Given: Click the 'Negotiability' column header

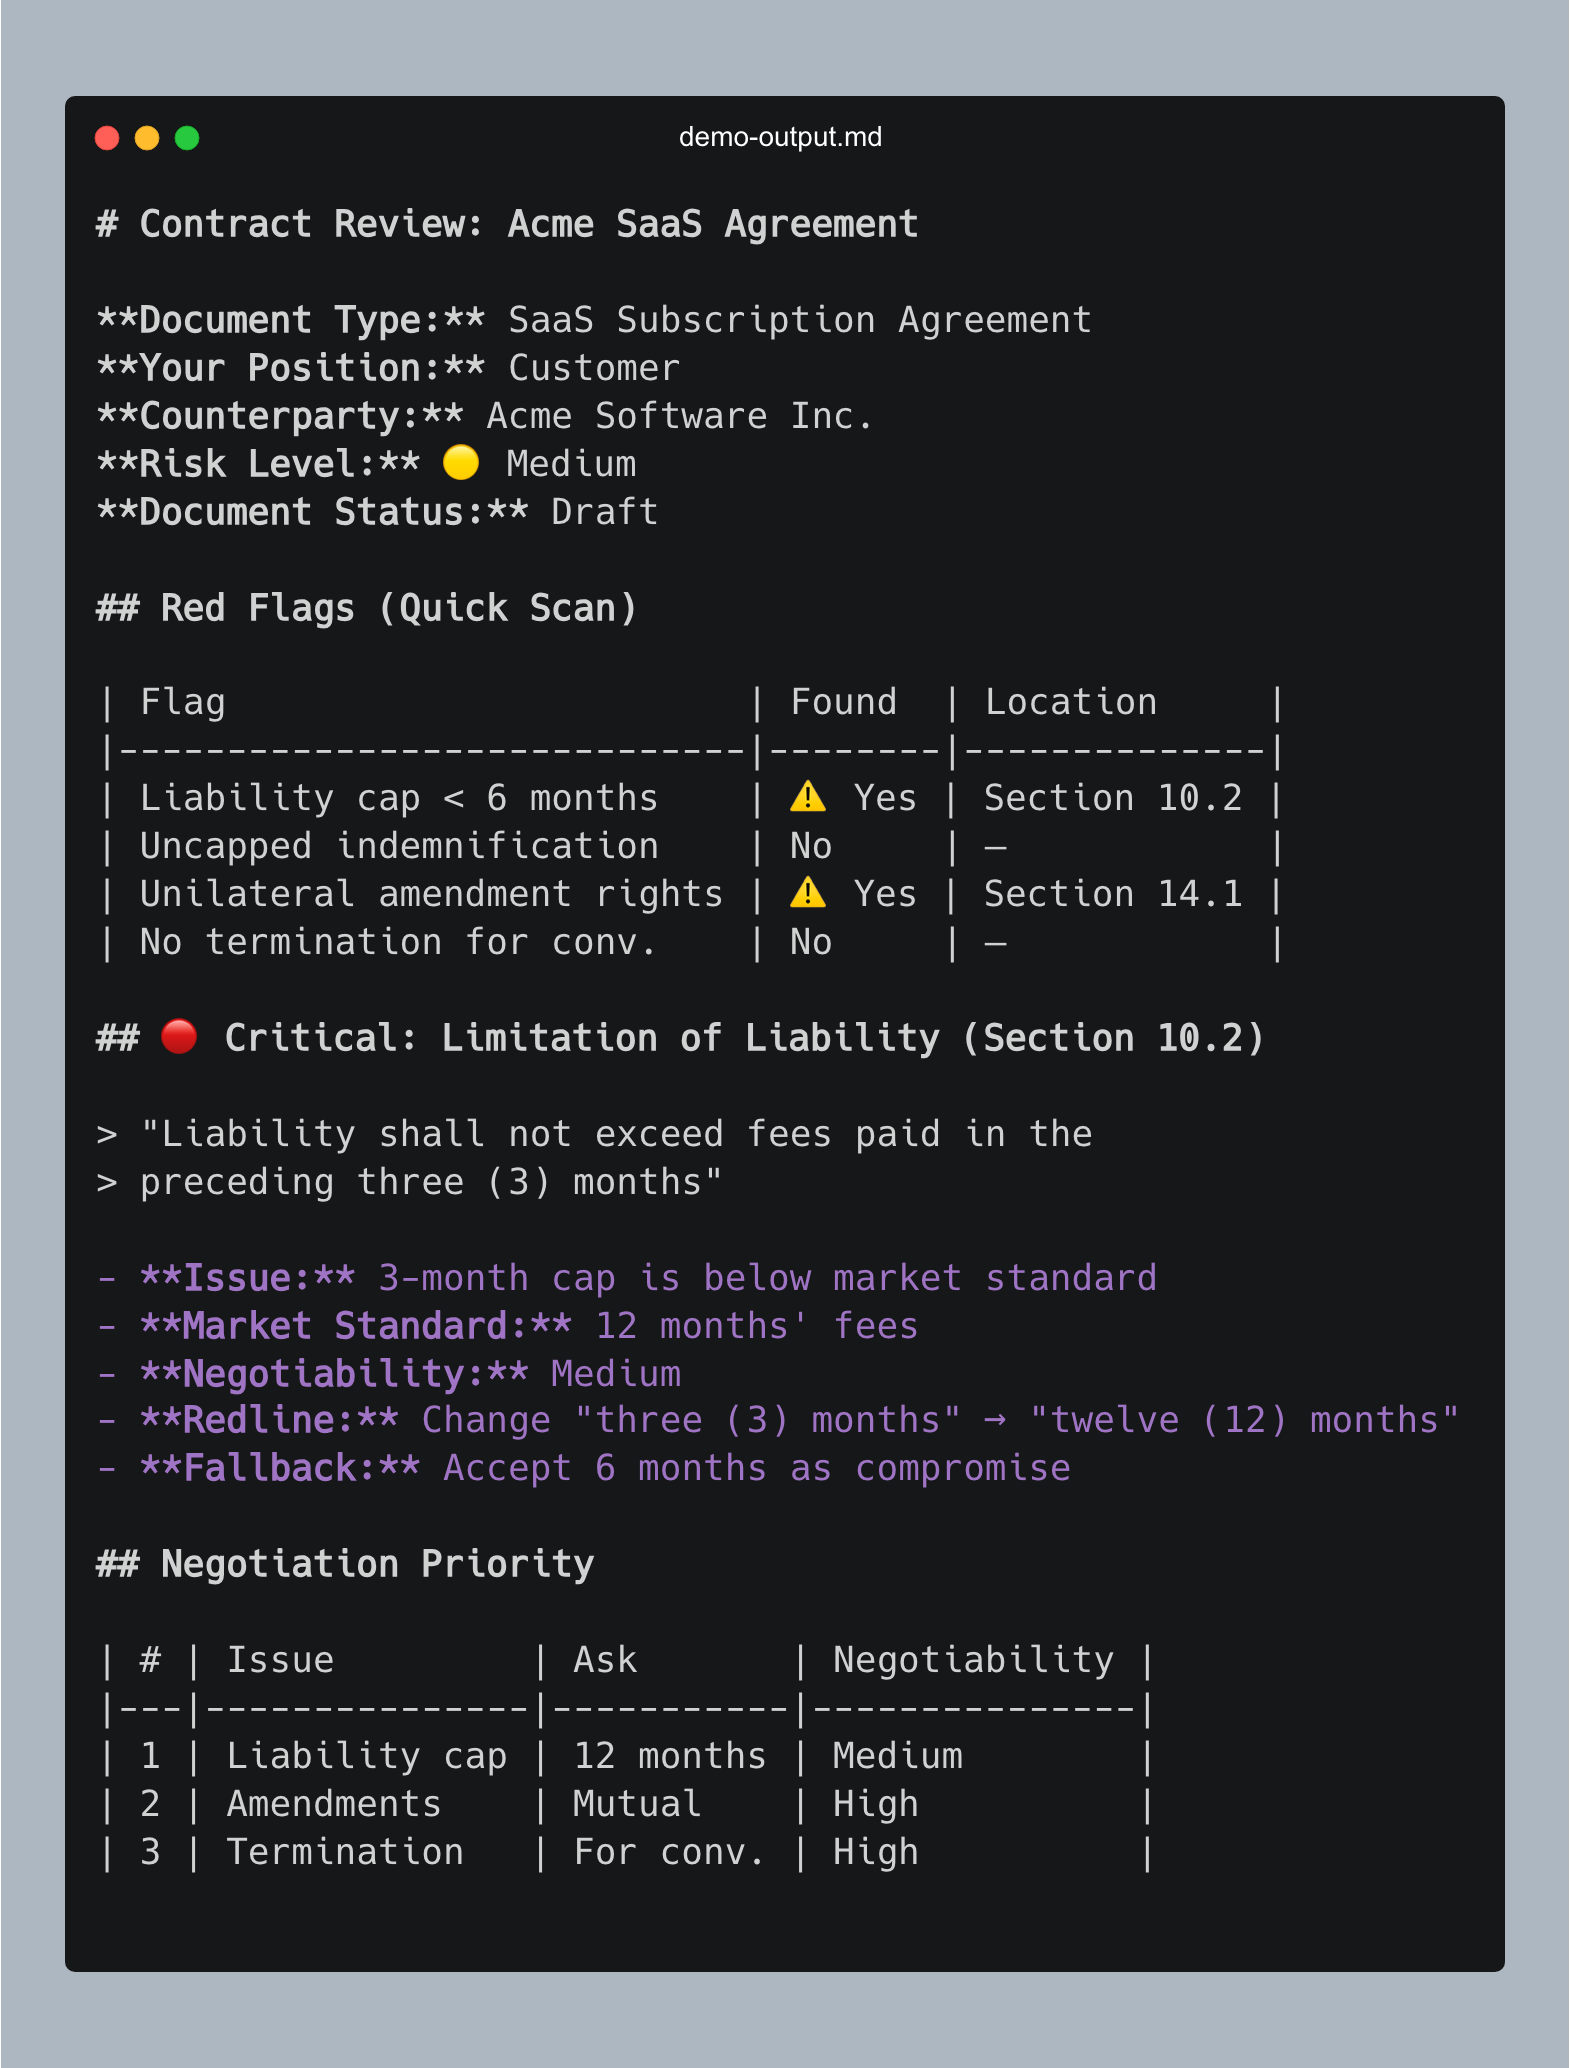Looking at the screenshot, I should pos(973,1660).
